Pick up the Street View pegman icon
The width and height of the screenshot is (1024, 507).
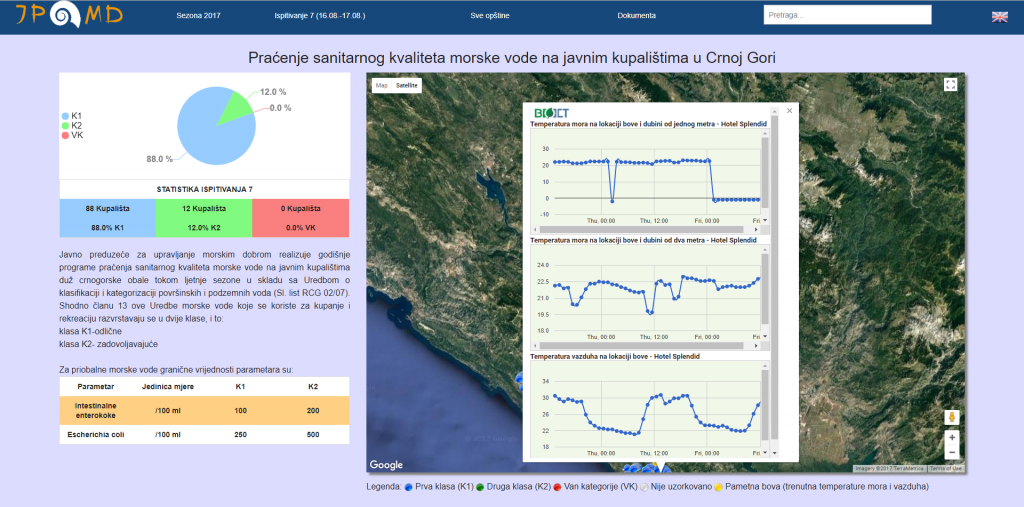click(952, 417)
